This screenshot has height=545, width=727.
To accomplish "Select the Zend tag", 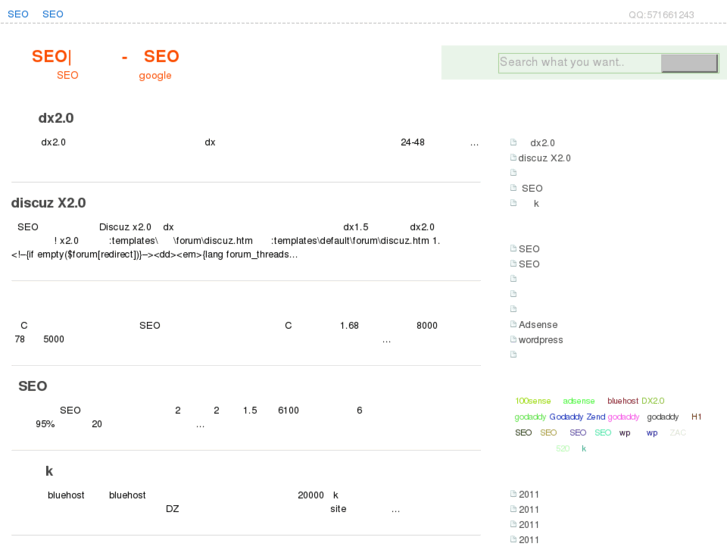I will [x=596, y=417].
